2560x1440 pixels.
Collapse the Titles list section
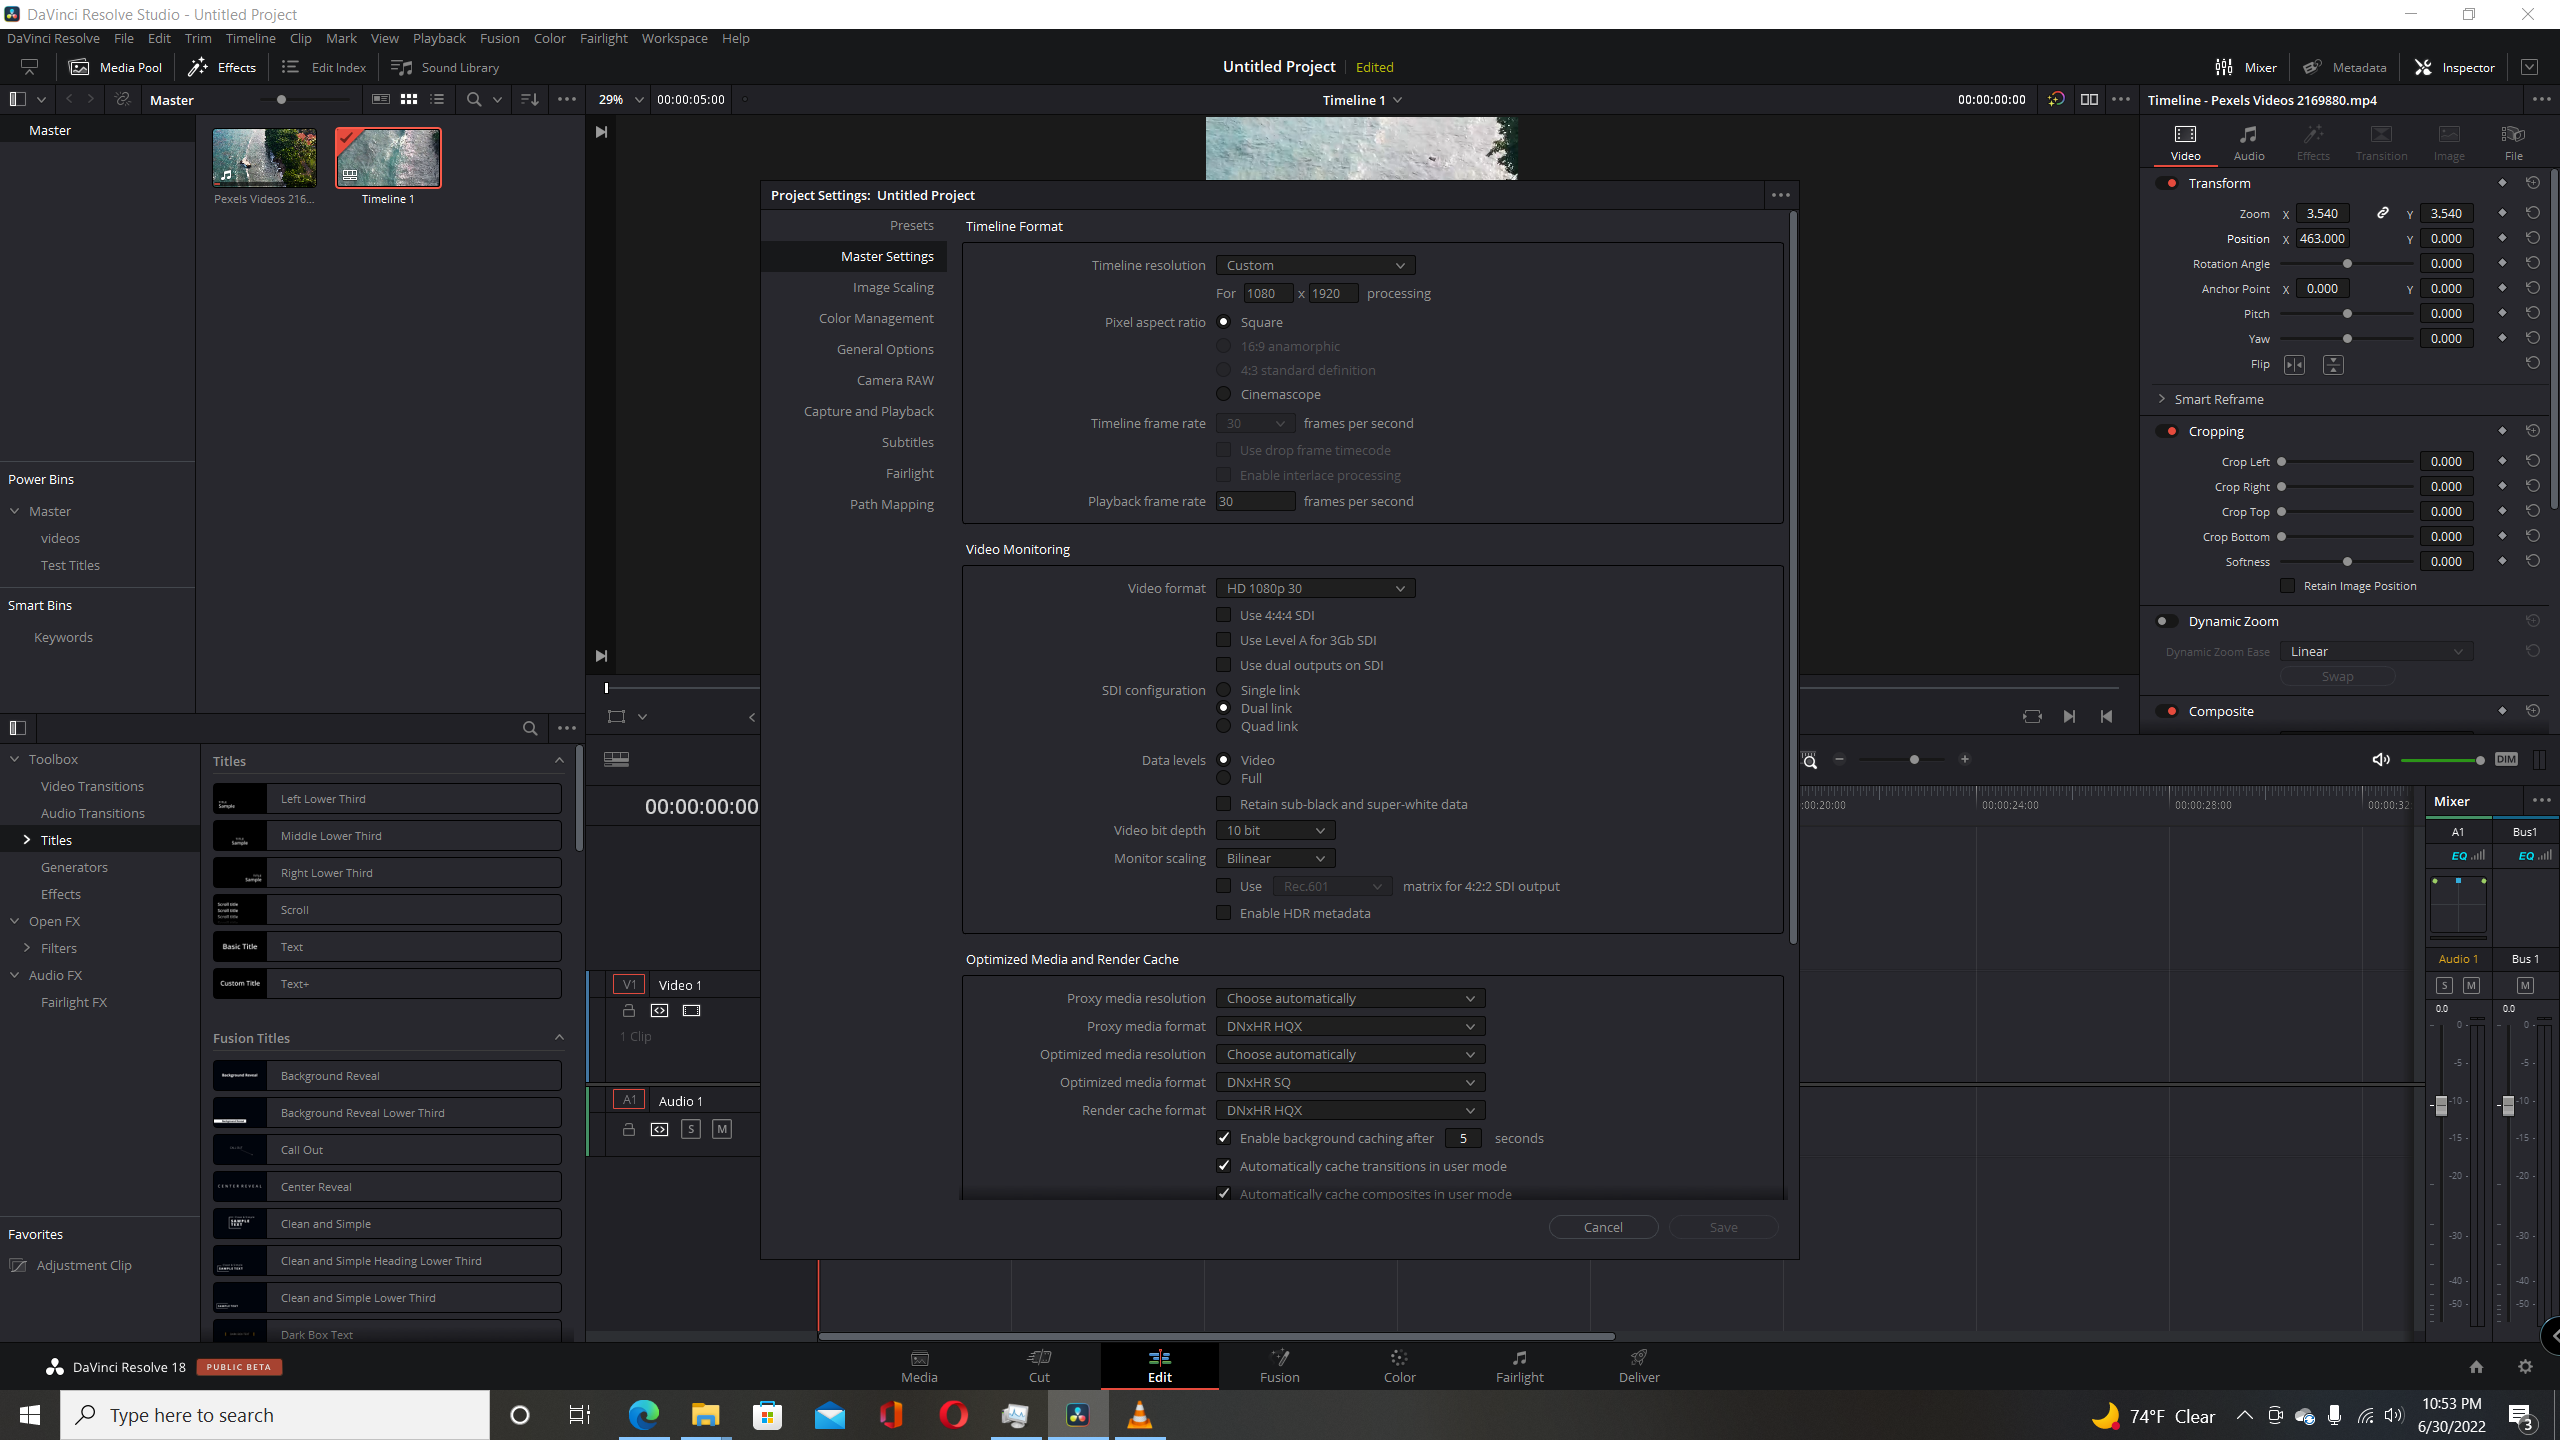[559, 760]
